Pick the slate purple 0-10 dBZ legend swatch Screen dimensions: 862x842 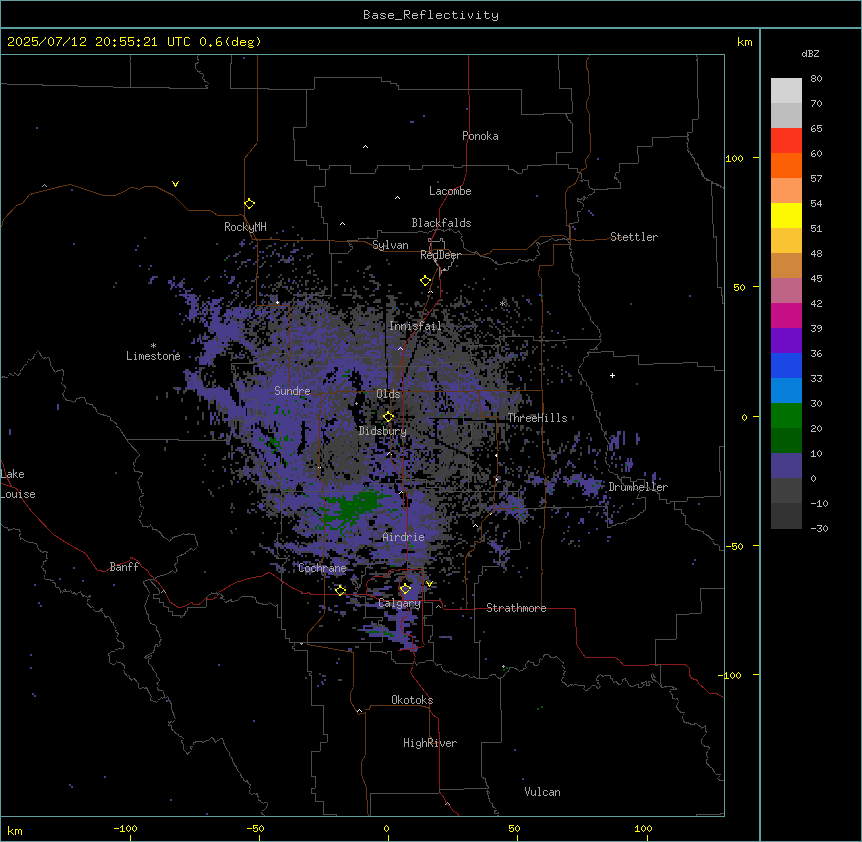pos(786,466)
